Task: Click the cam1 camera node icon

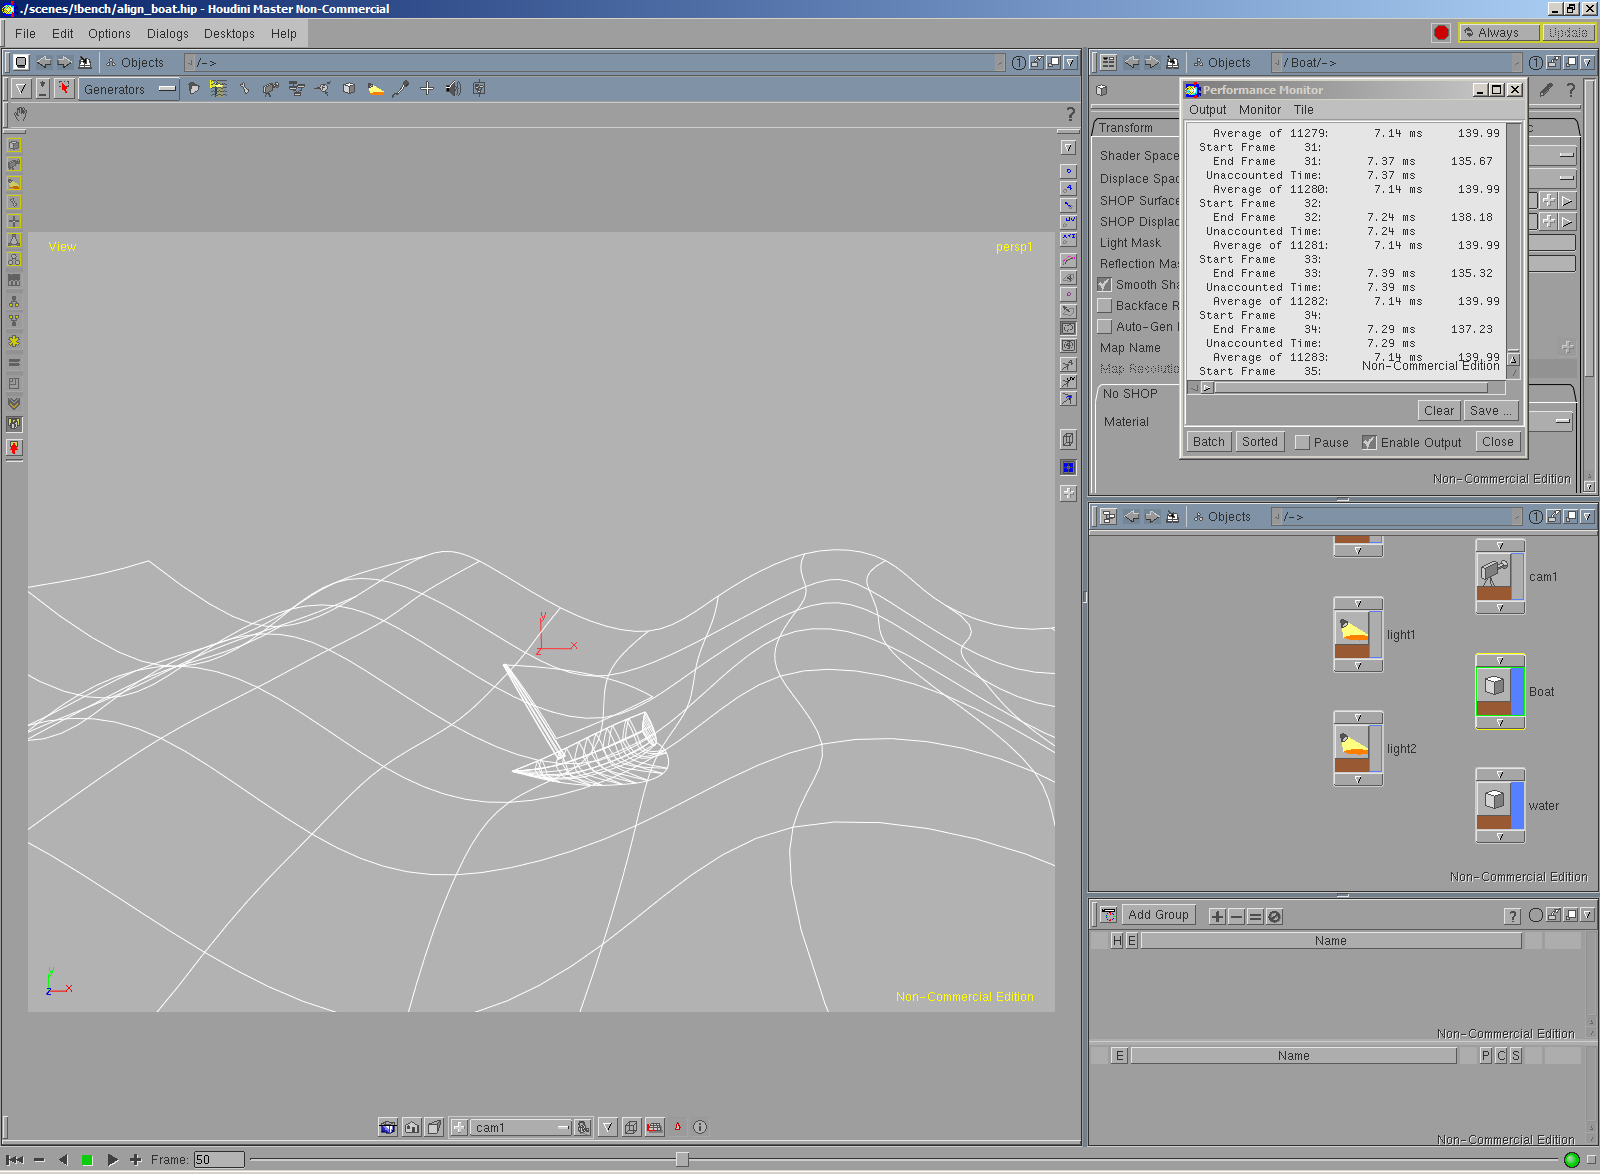Action: click(1494, 573)
